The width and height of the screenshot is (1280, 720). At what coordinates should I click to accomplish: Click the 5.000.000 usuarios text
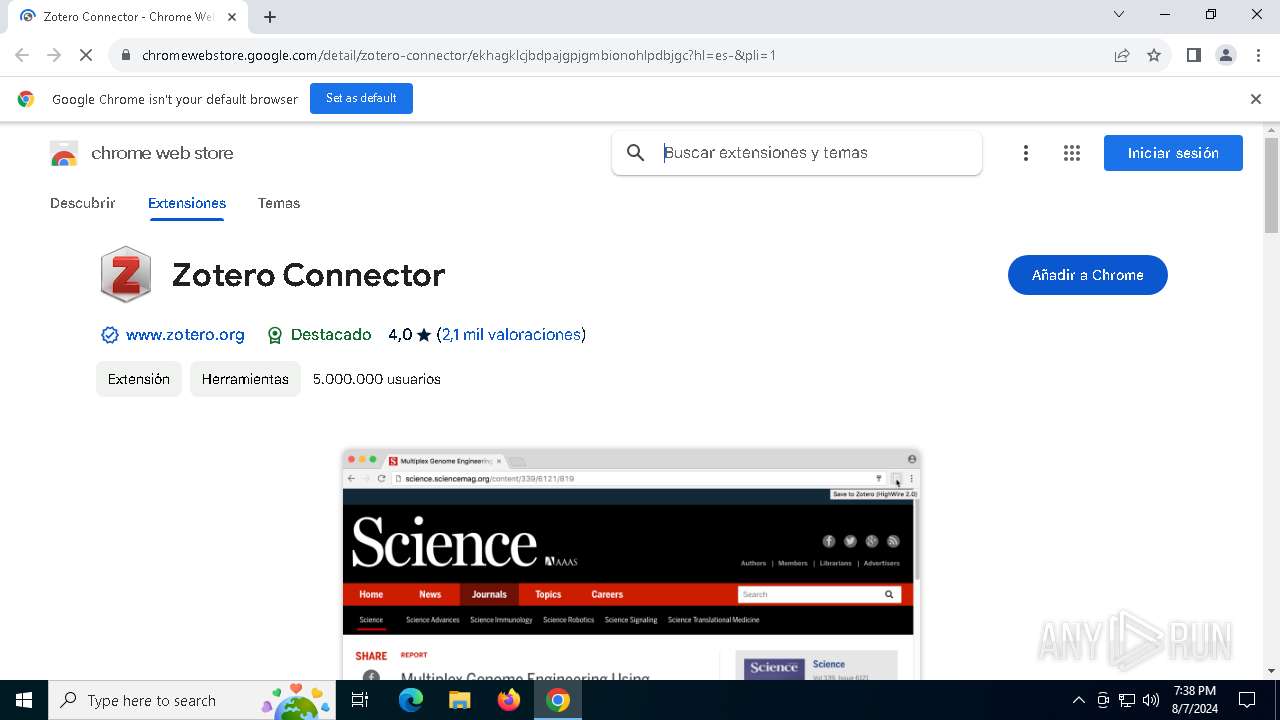tap(376, 379)
